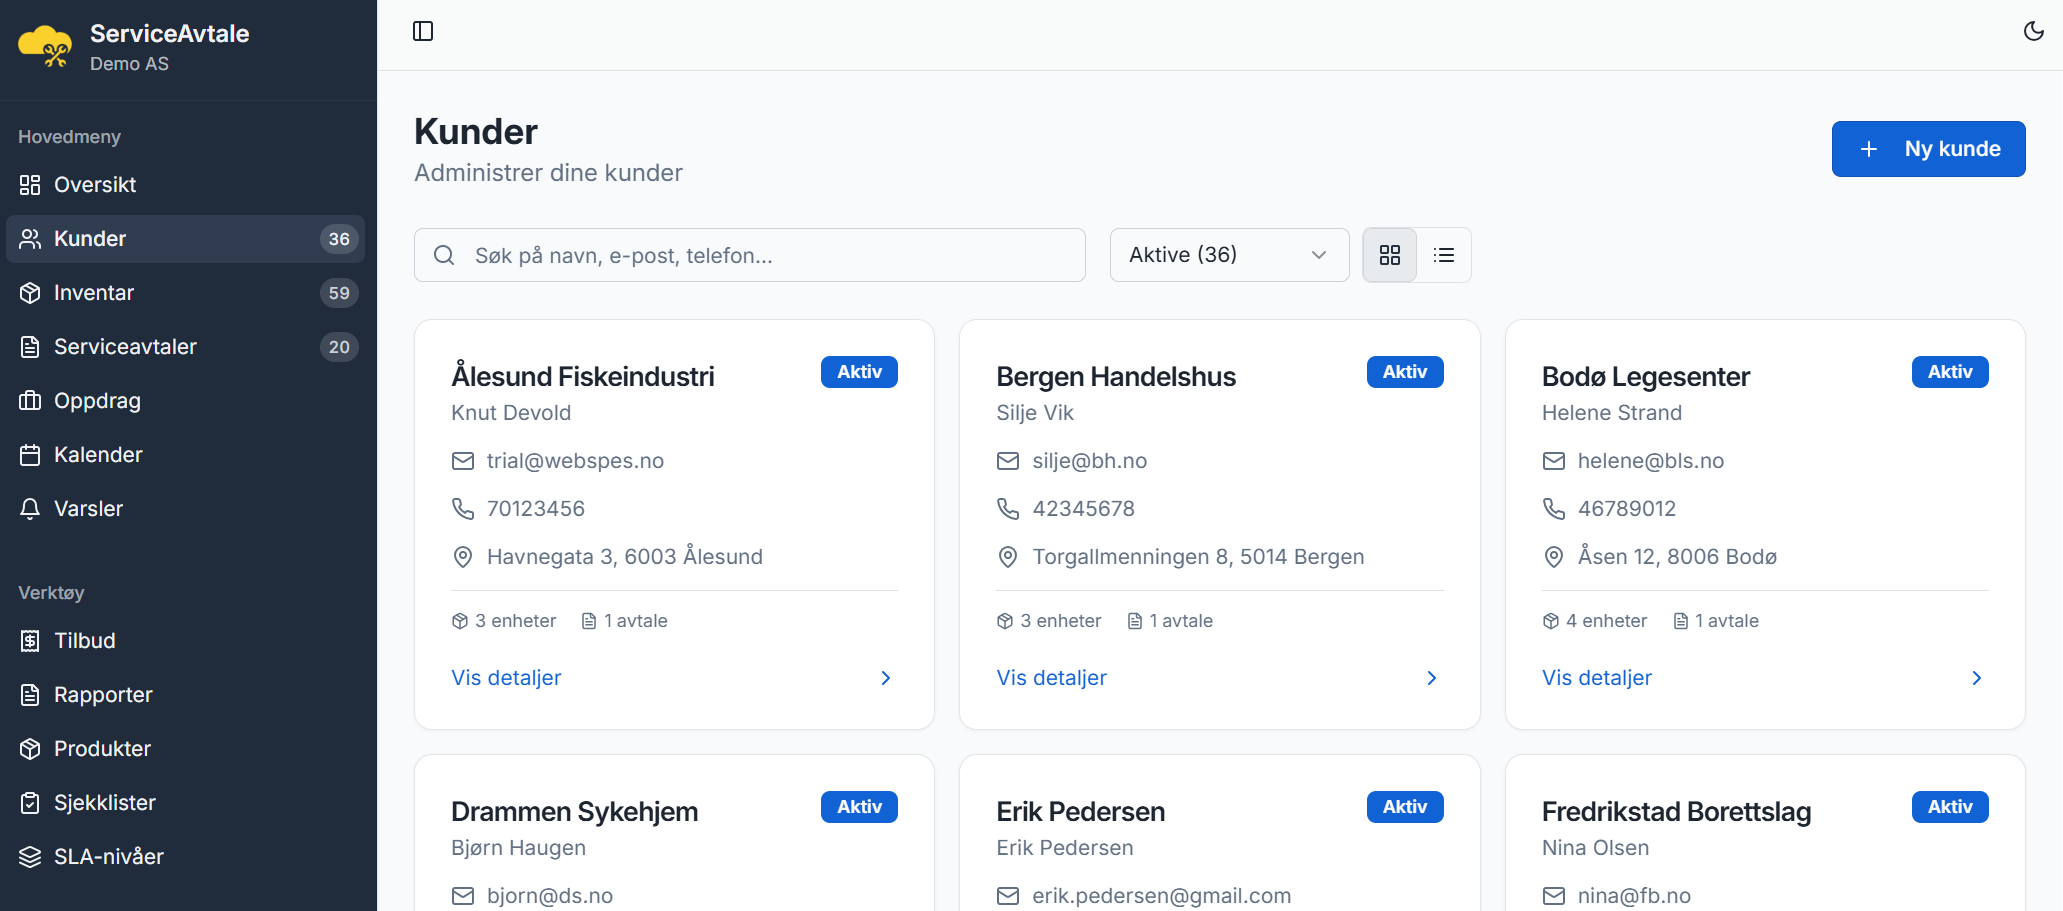2063x911 pixels.
Task: Open Oversikt from the sidebar menu
Action: (95, 185)
